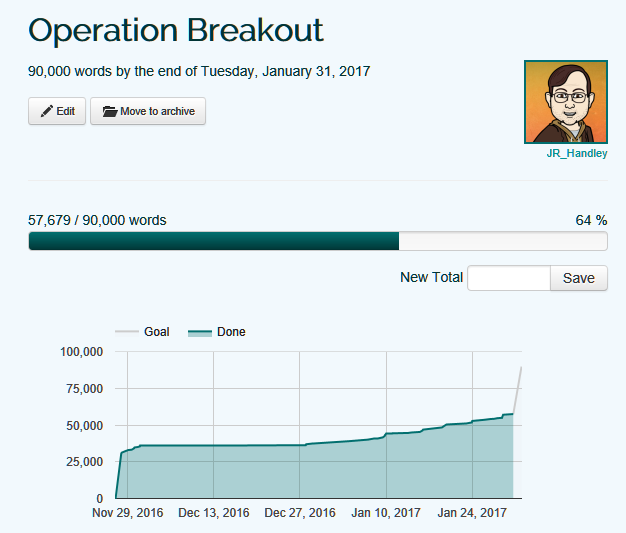Focus the New Total input field
The height and width of the screenshot is (533, 626).
tap(508, 278)
